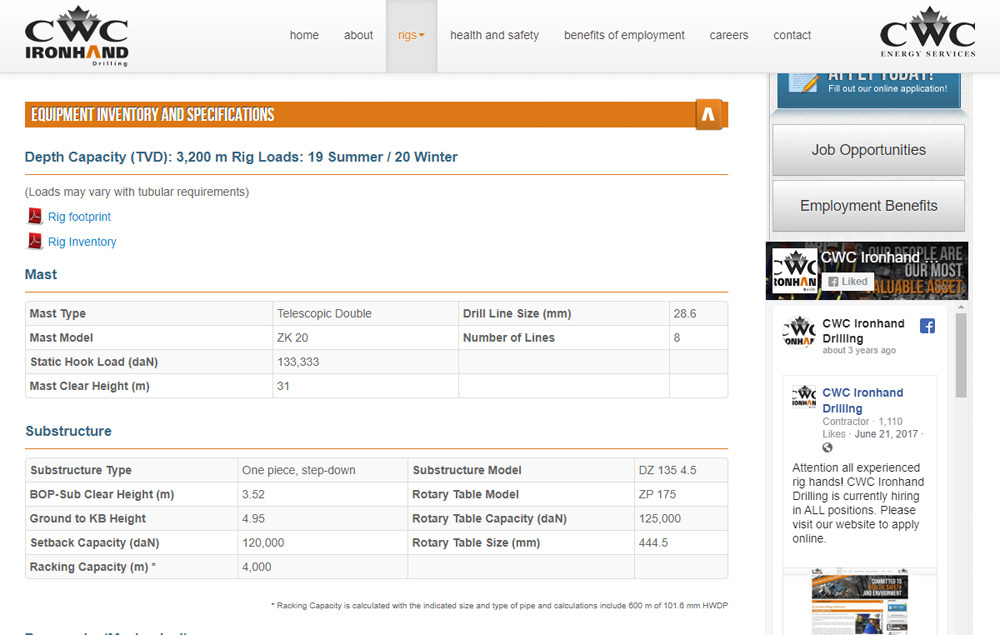
Task: Click the avatar beside 'about 3 years ago'
Action: 799,332
